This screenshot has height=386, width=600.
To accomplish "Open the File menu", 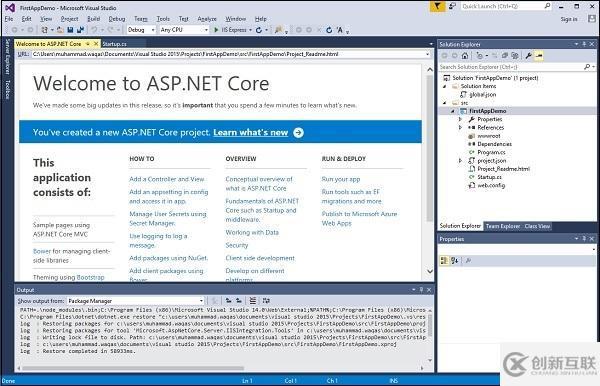I will (x=9, y=19).
